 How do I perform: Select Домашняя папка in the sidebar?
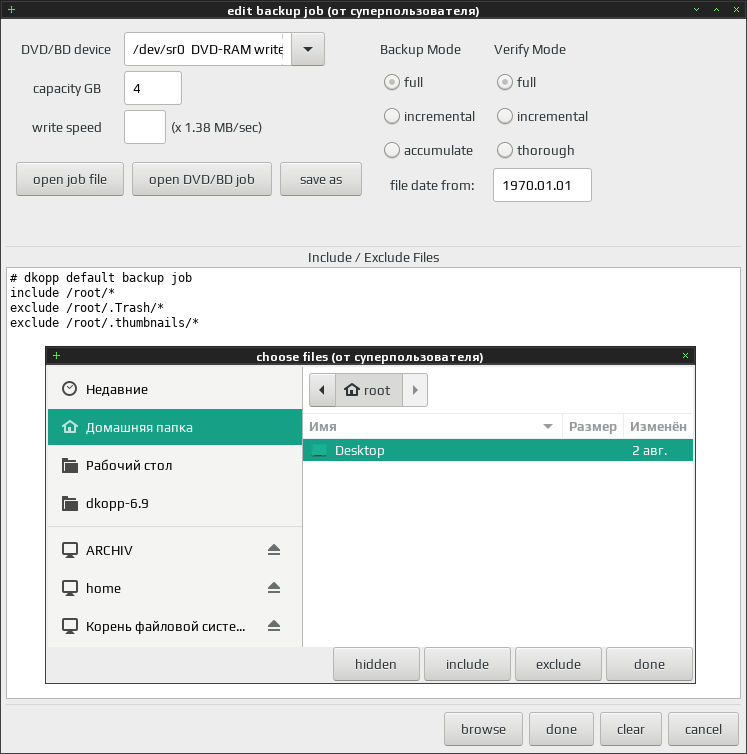(x=175, y=427)
